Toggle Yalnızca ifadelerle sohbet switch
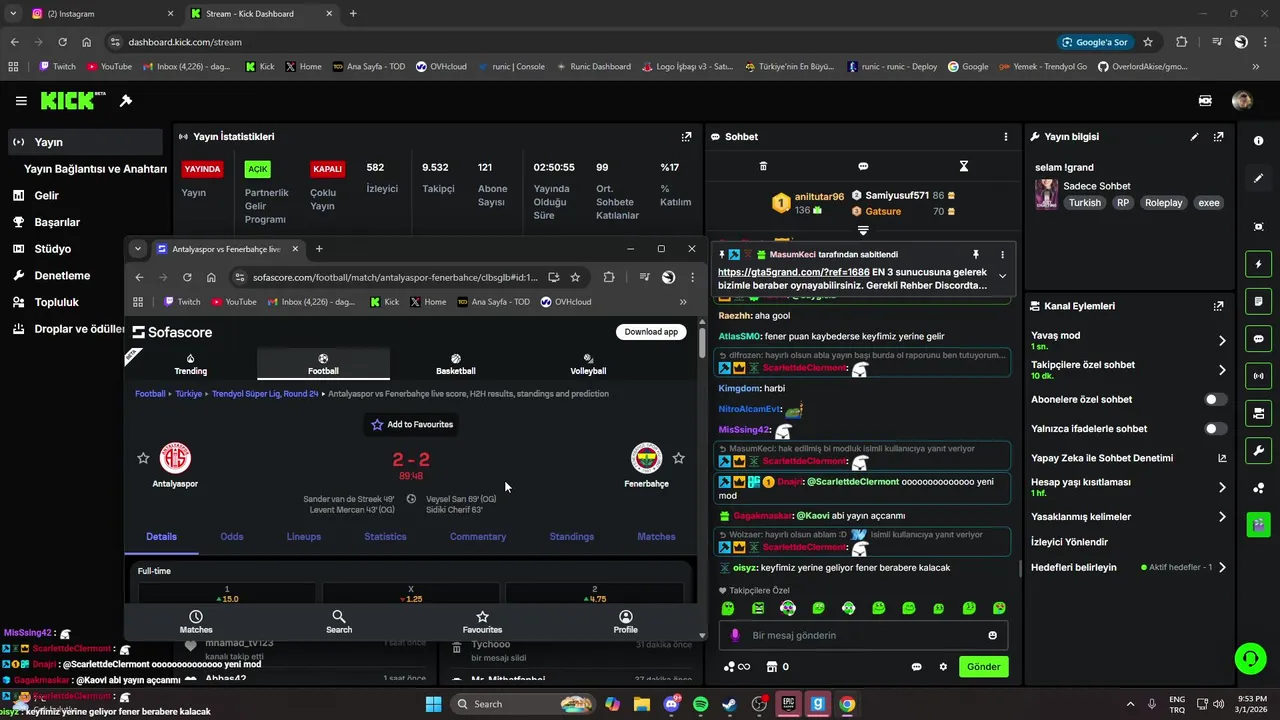 click(x=1215, y=429)
